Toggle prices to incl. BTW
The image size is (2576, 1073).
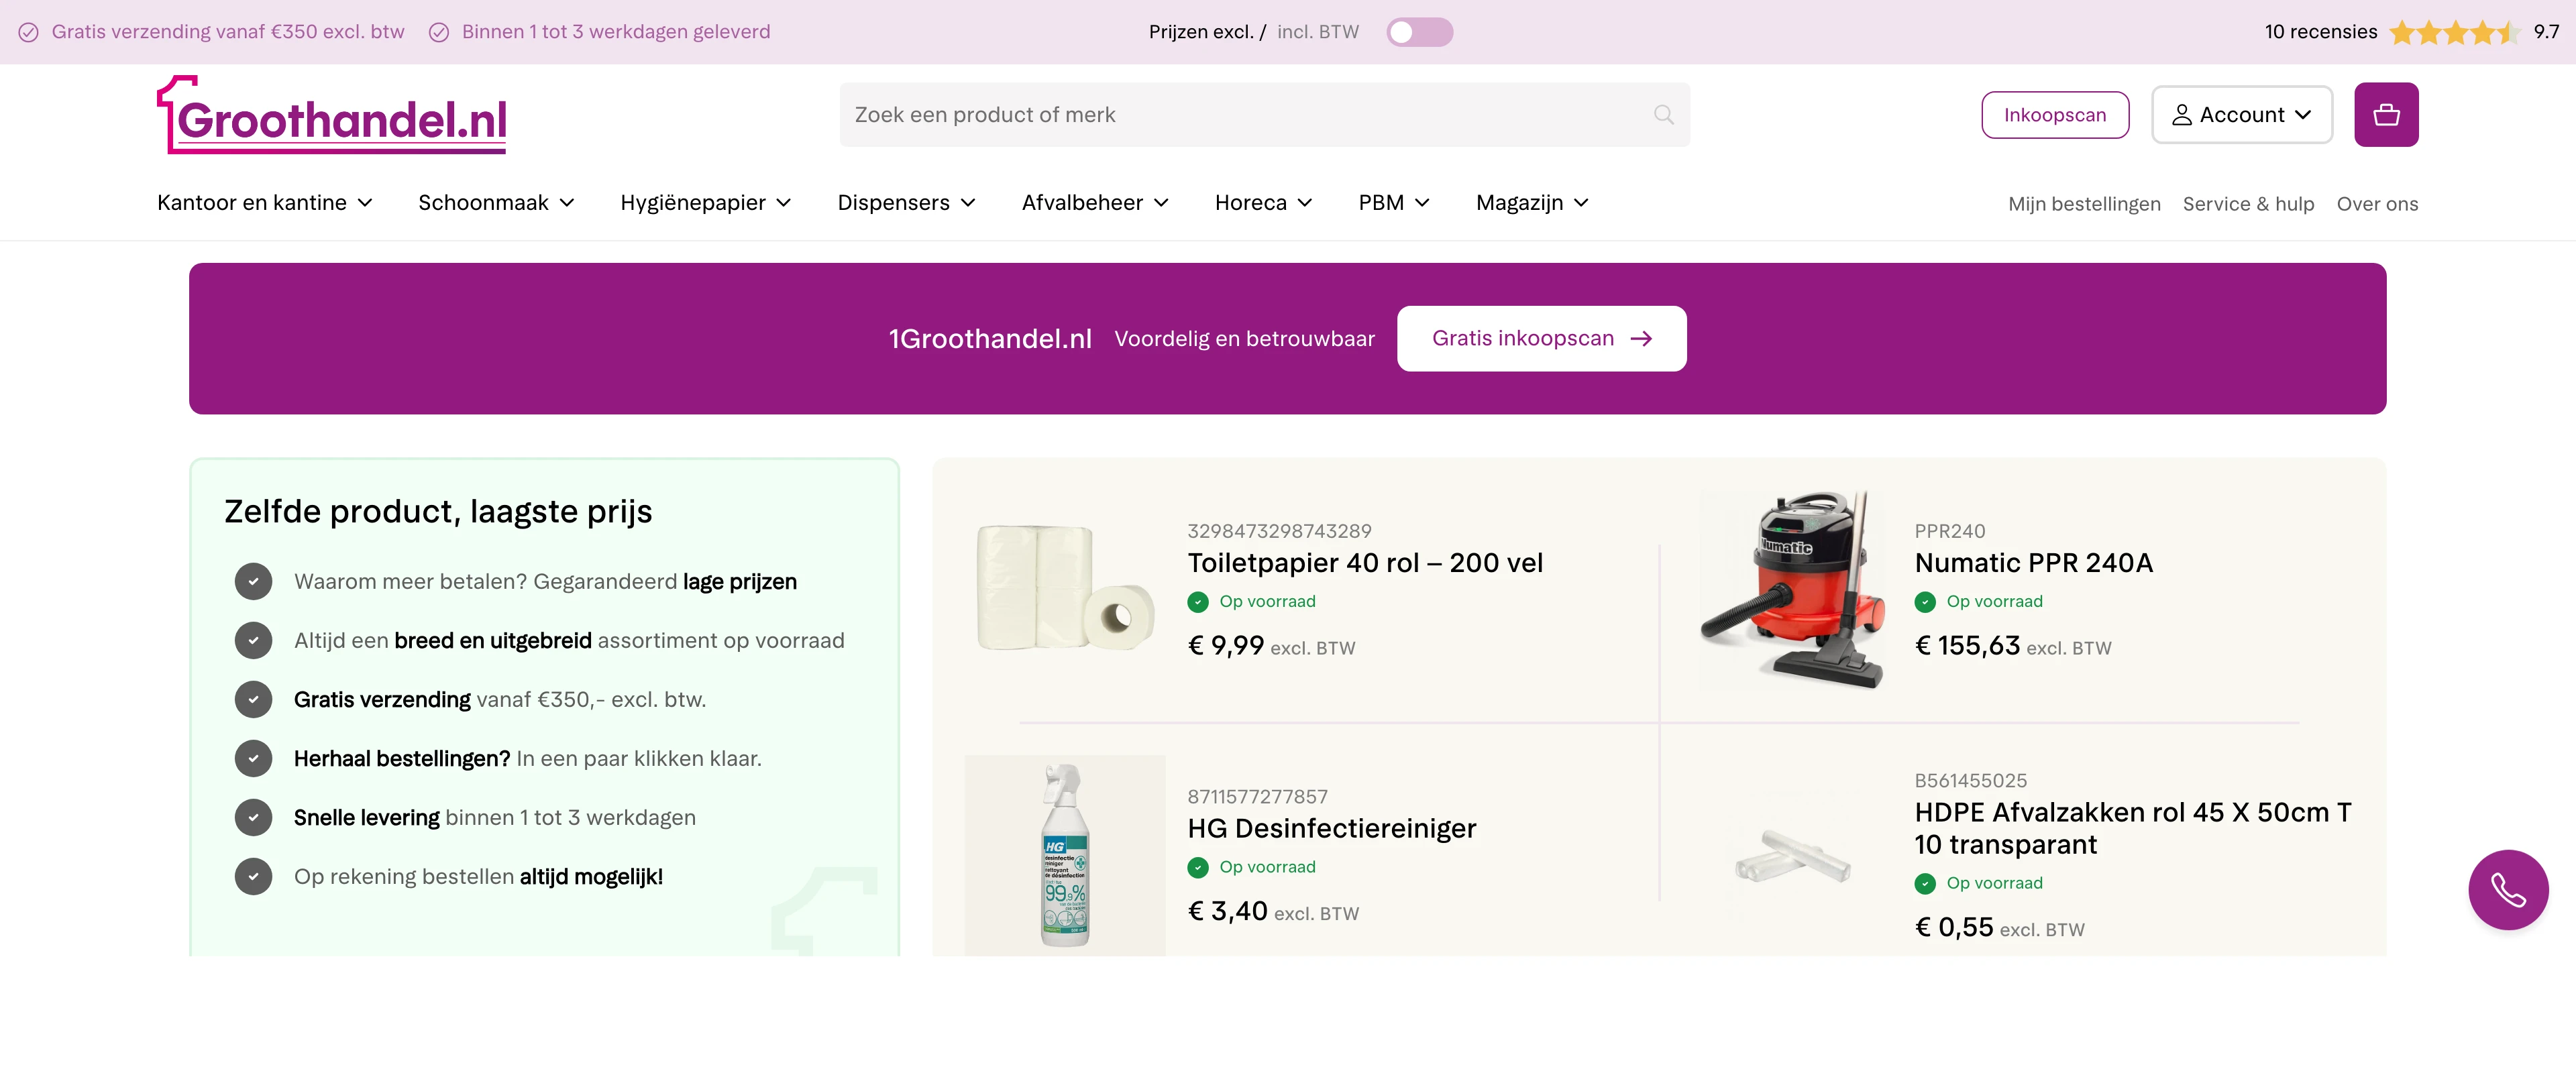click(1419, 32)
